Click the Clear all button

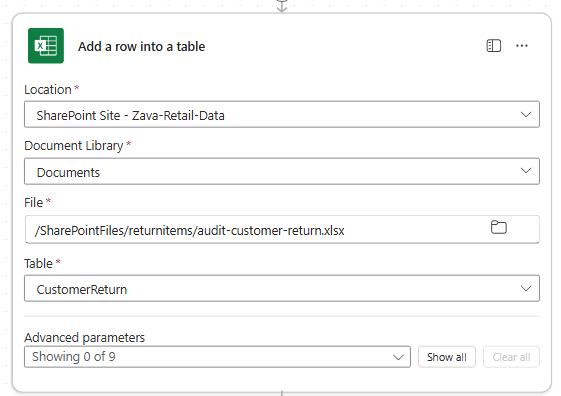coord(511,357)
